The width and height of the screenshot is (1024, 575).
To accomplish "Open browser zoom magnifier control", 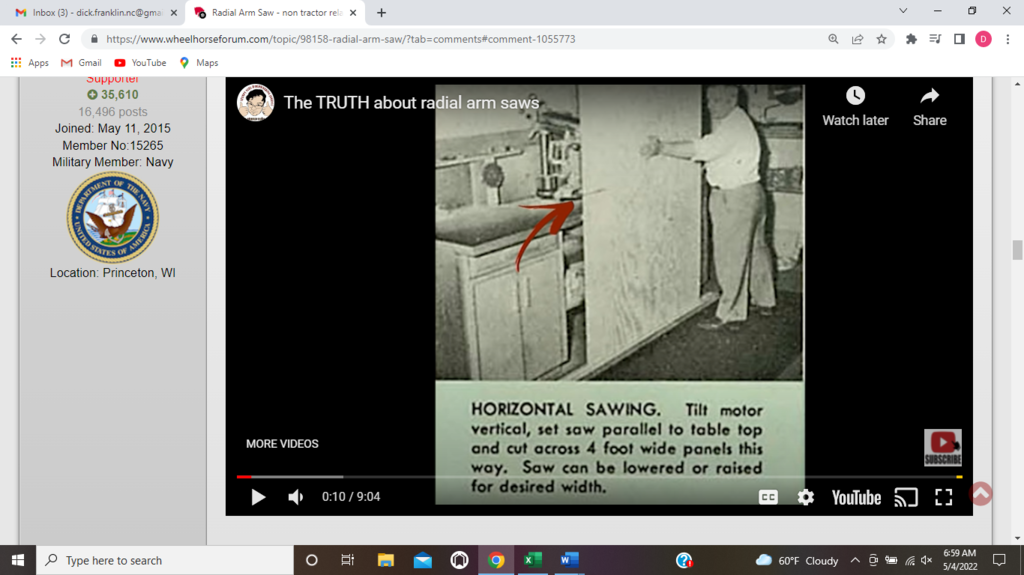I will (833, 39).
